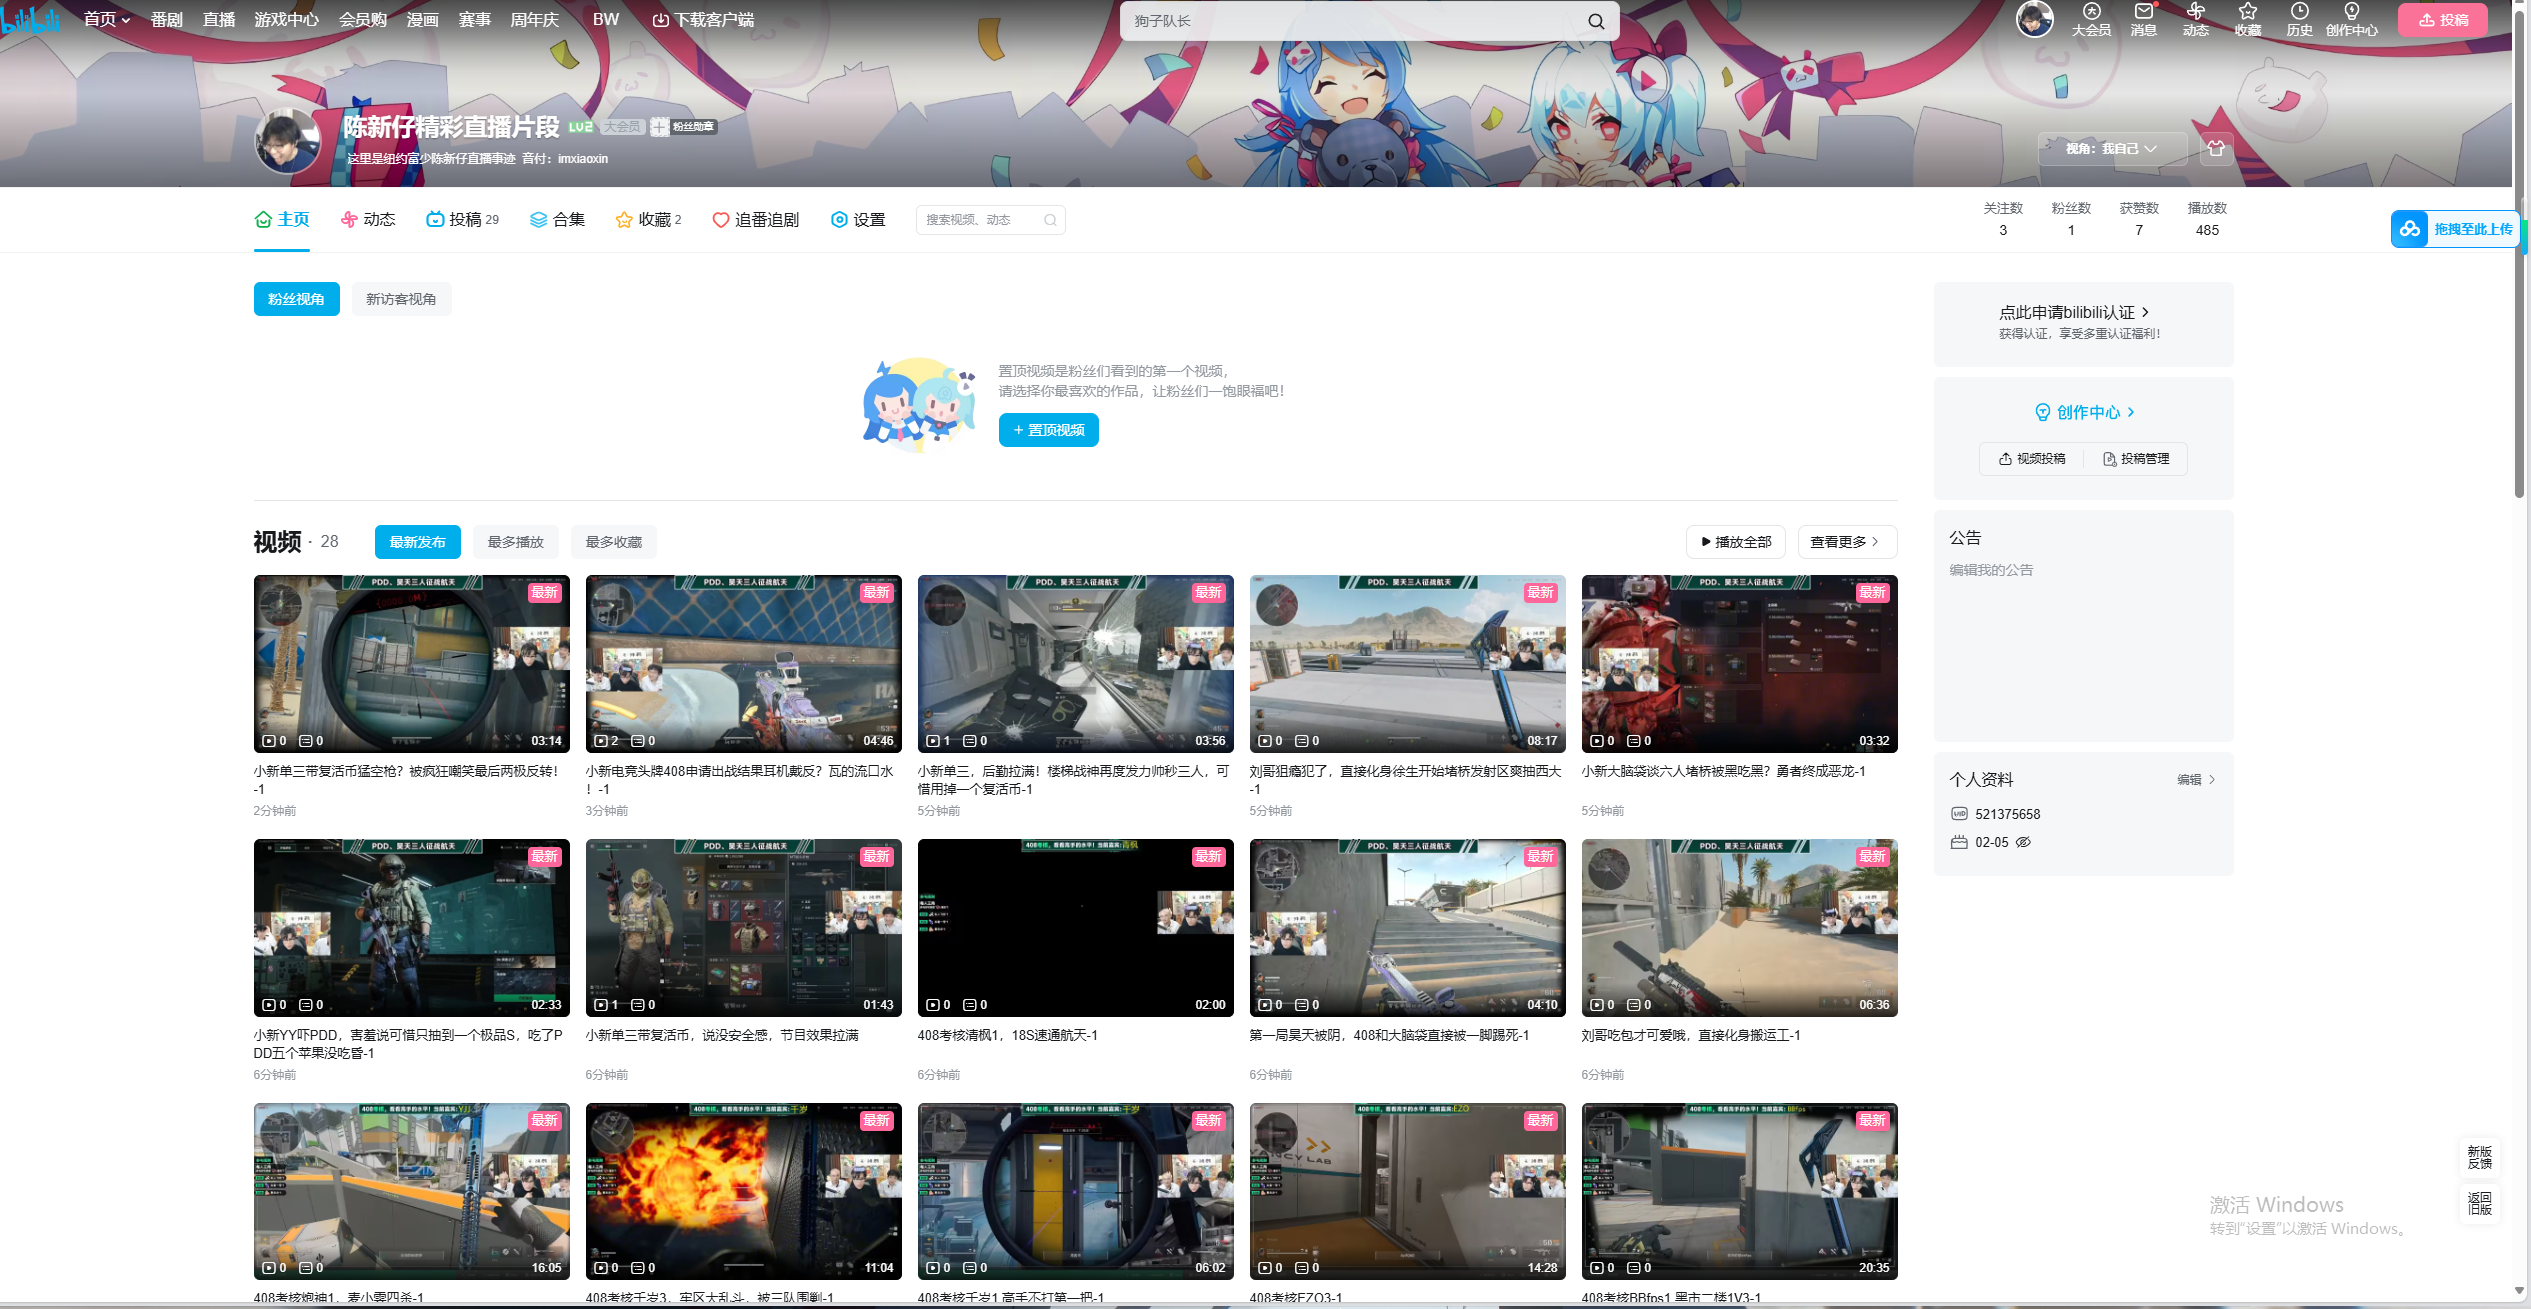Open 创作中心 chevron link in sidebar
Screen dimensions: 2531x1309
click(2084, 412)
